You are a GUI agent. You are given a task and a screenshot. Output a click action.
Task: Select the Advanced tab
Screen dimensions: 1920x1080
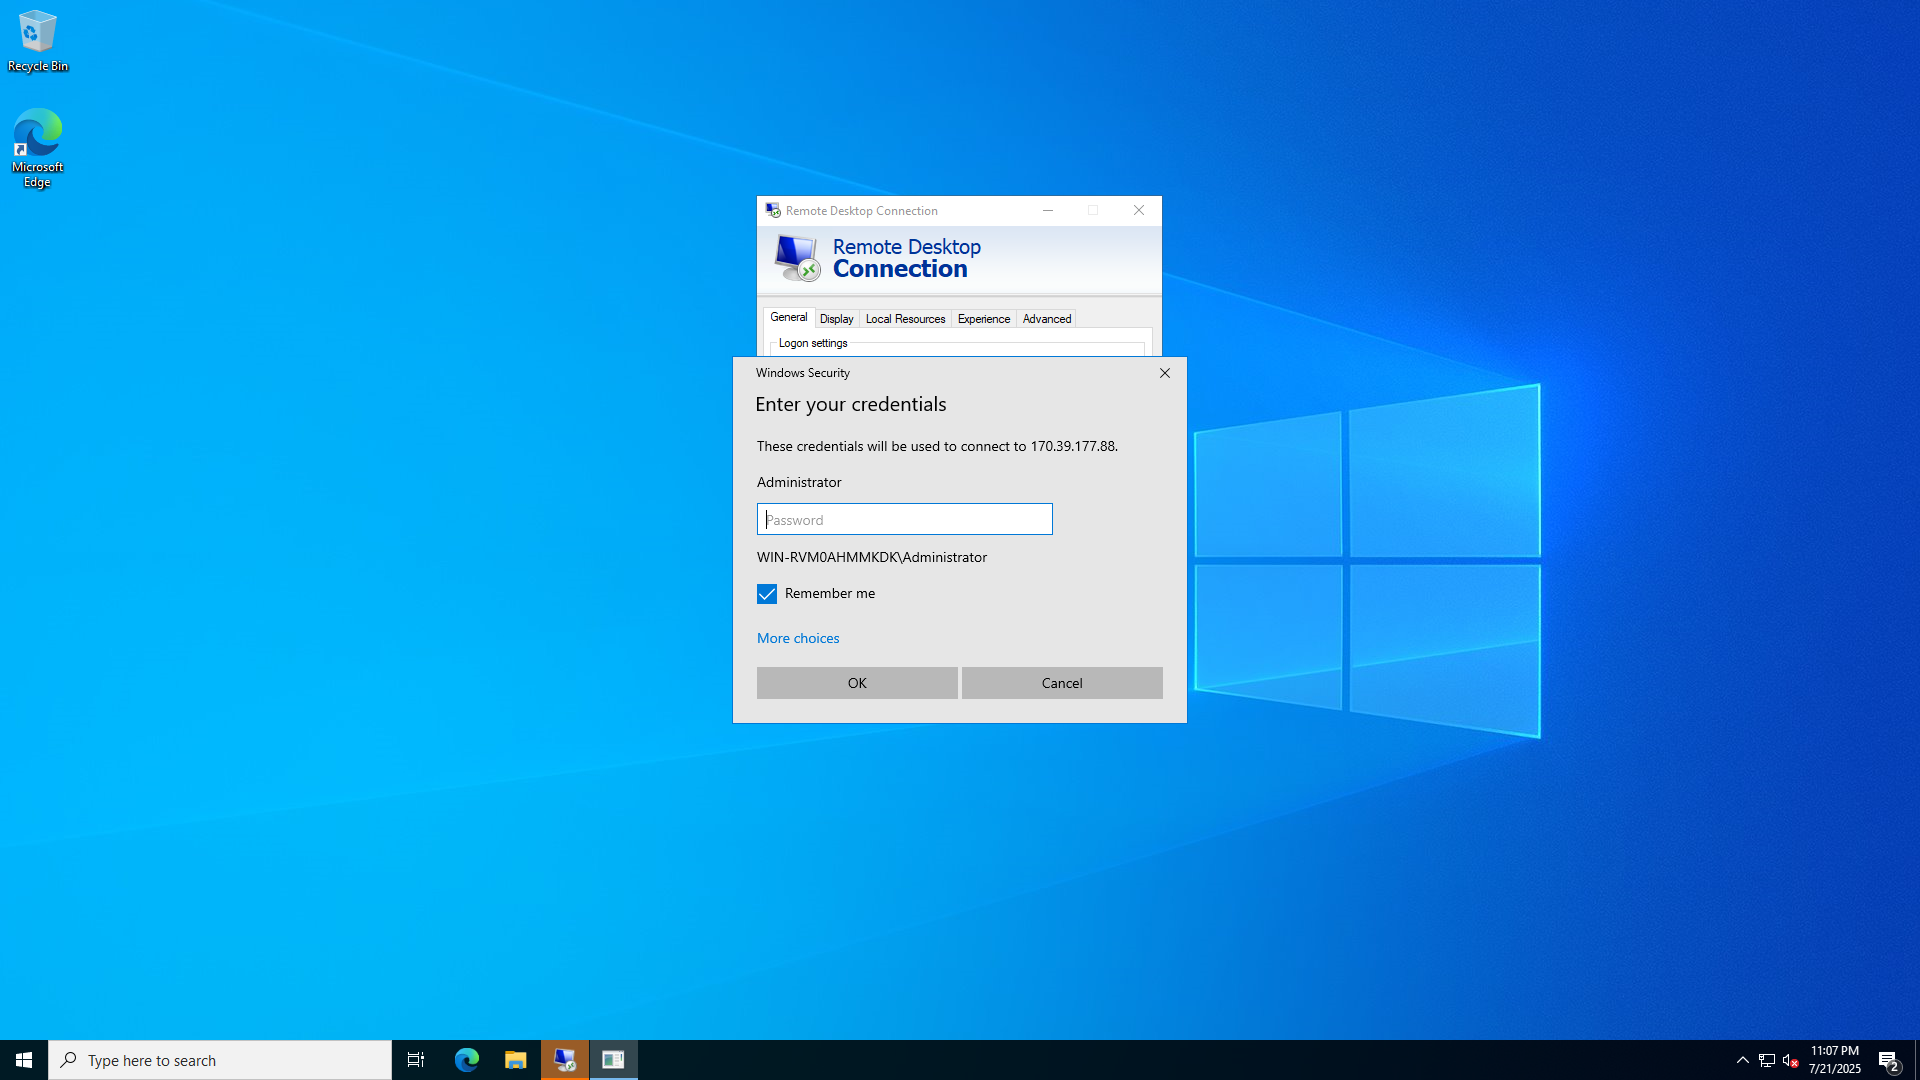click(1046, 319)
